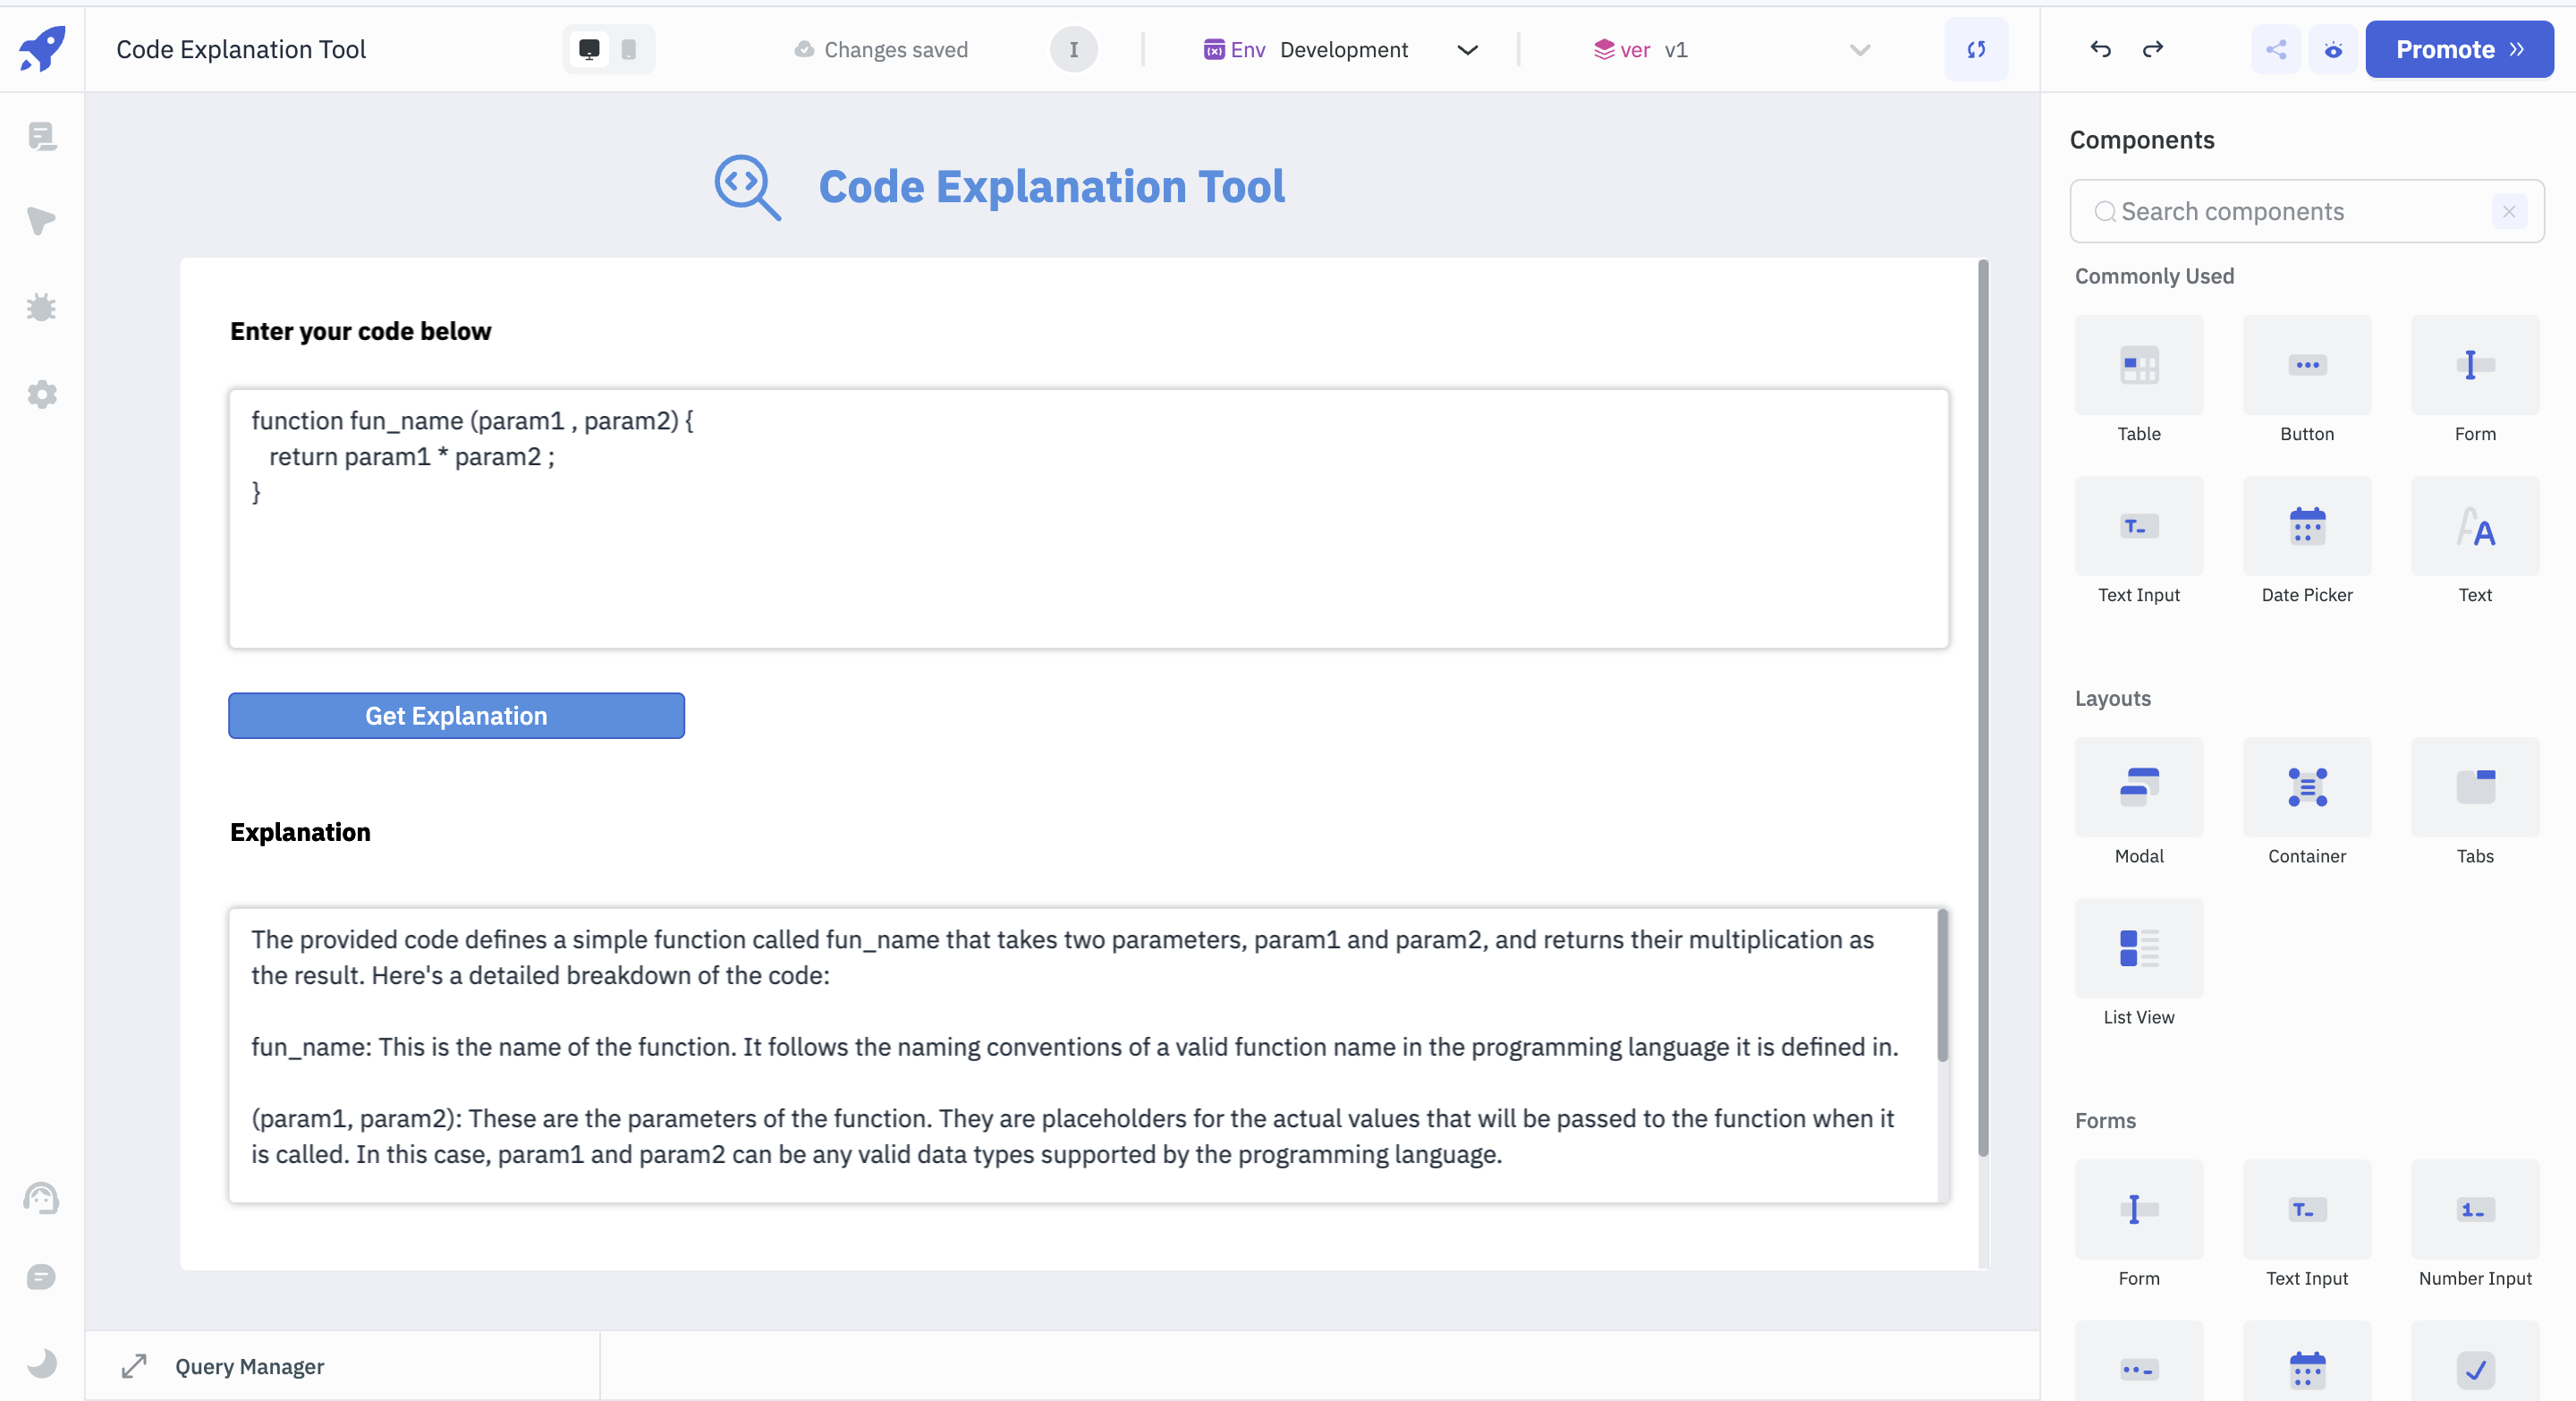Select the Modal layout component
This screenshot has height=1401, width=2576.
[x=2138, y=788]
